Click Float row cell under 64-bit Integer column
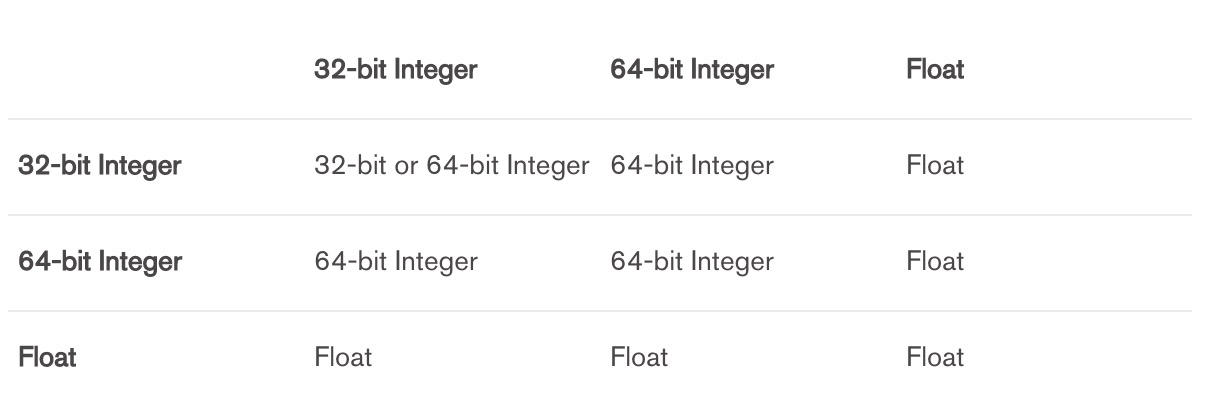This screenshot has height=398, width=1206. click(639, 358)
